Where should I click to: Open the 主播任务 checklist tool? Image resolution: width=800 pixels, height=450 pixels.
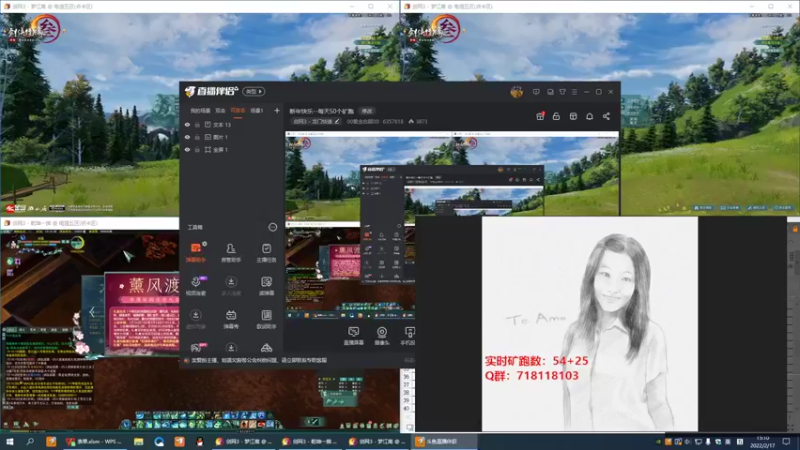click(266, 253)
